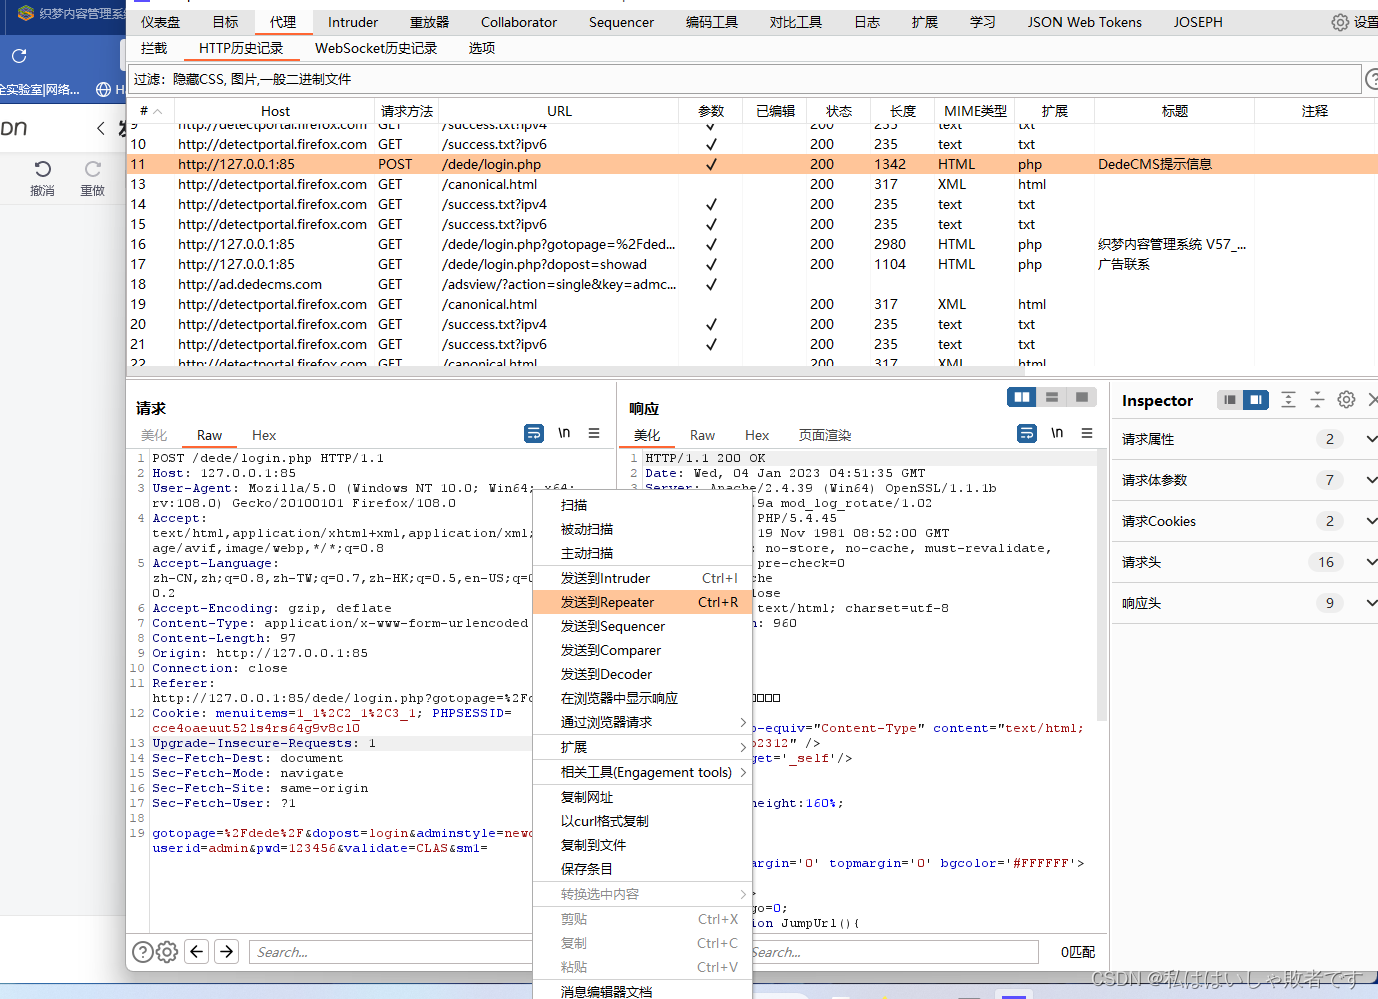
Task: Click request search help icon
Action: coord(143,952)
